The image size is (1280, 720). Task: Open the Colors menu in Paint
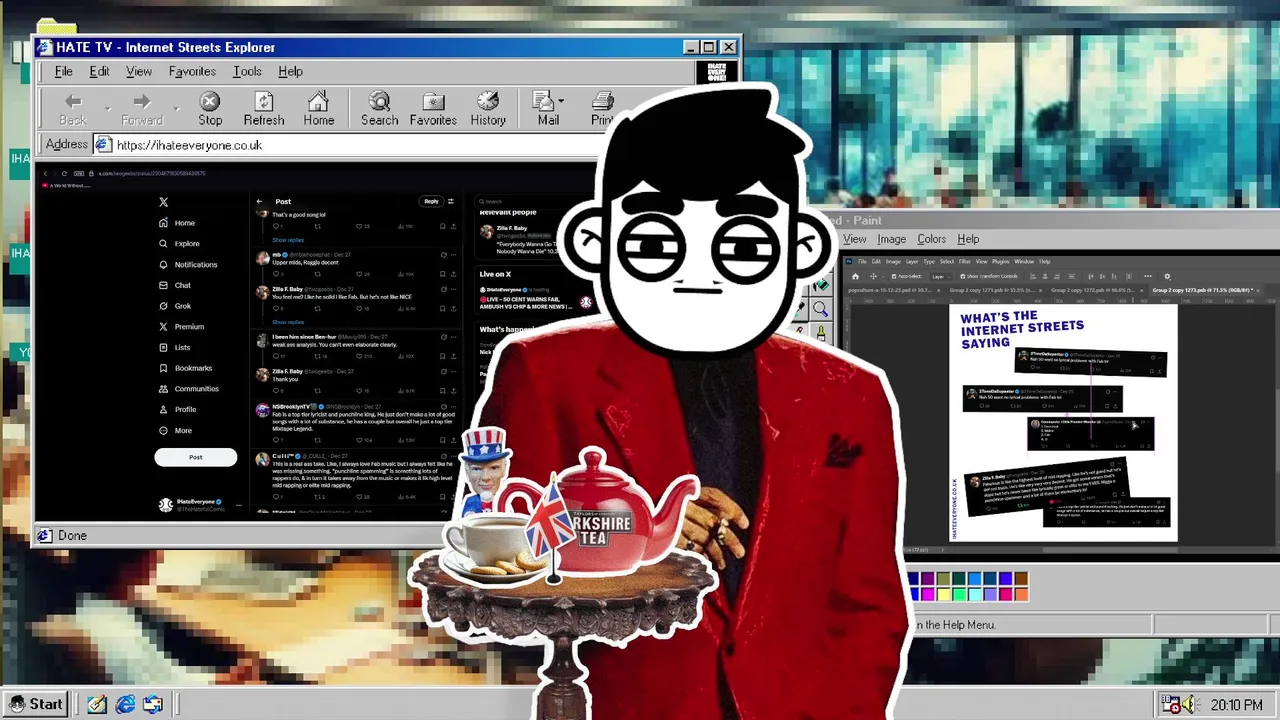tap(931, 239)
